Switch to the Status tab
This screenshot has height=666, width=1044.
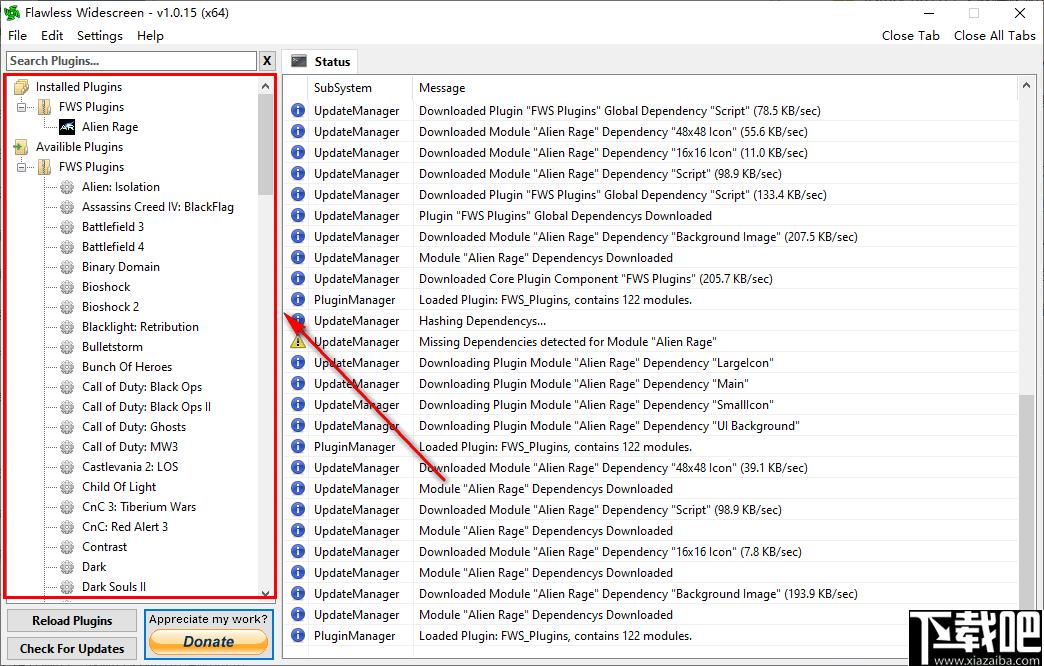[x=320, y=61]
